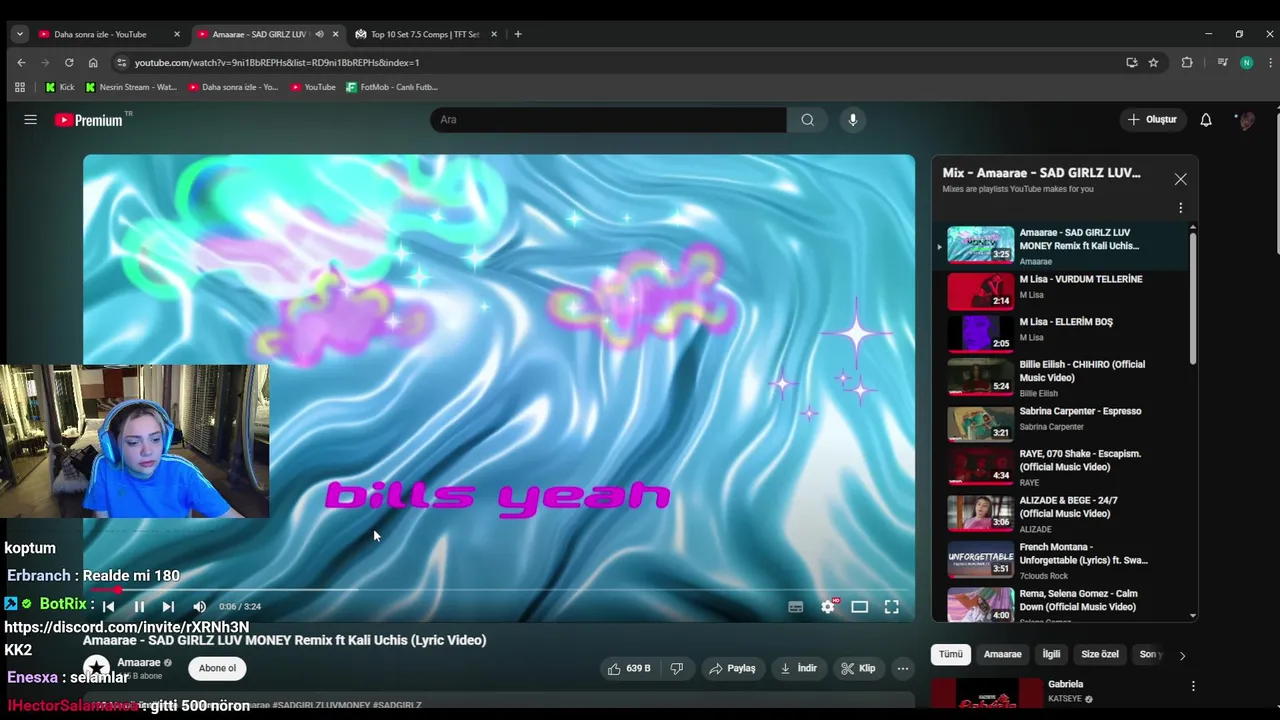The height and width of the screenshot is (720, 1280).
Task: Skip to the next video
Action: pos(168,606)
